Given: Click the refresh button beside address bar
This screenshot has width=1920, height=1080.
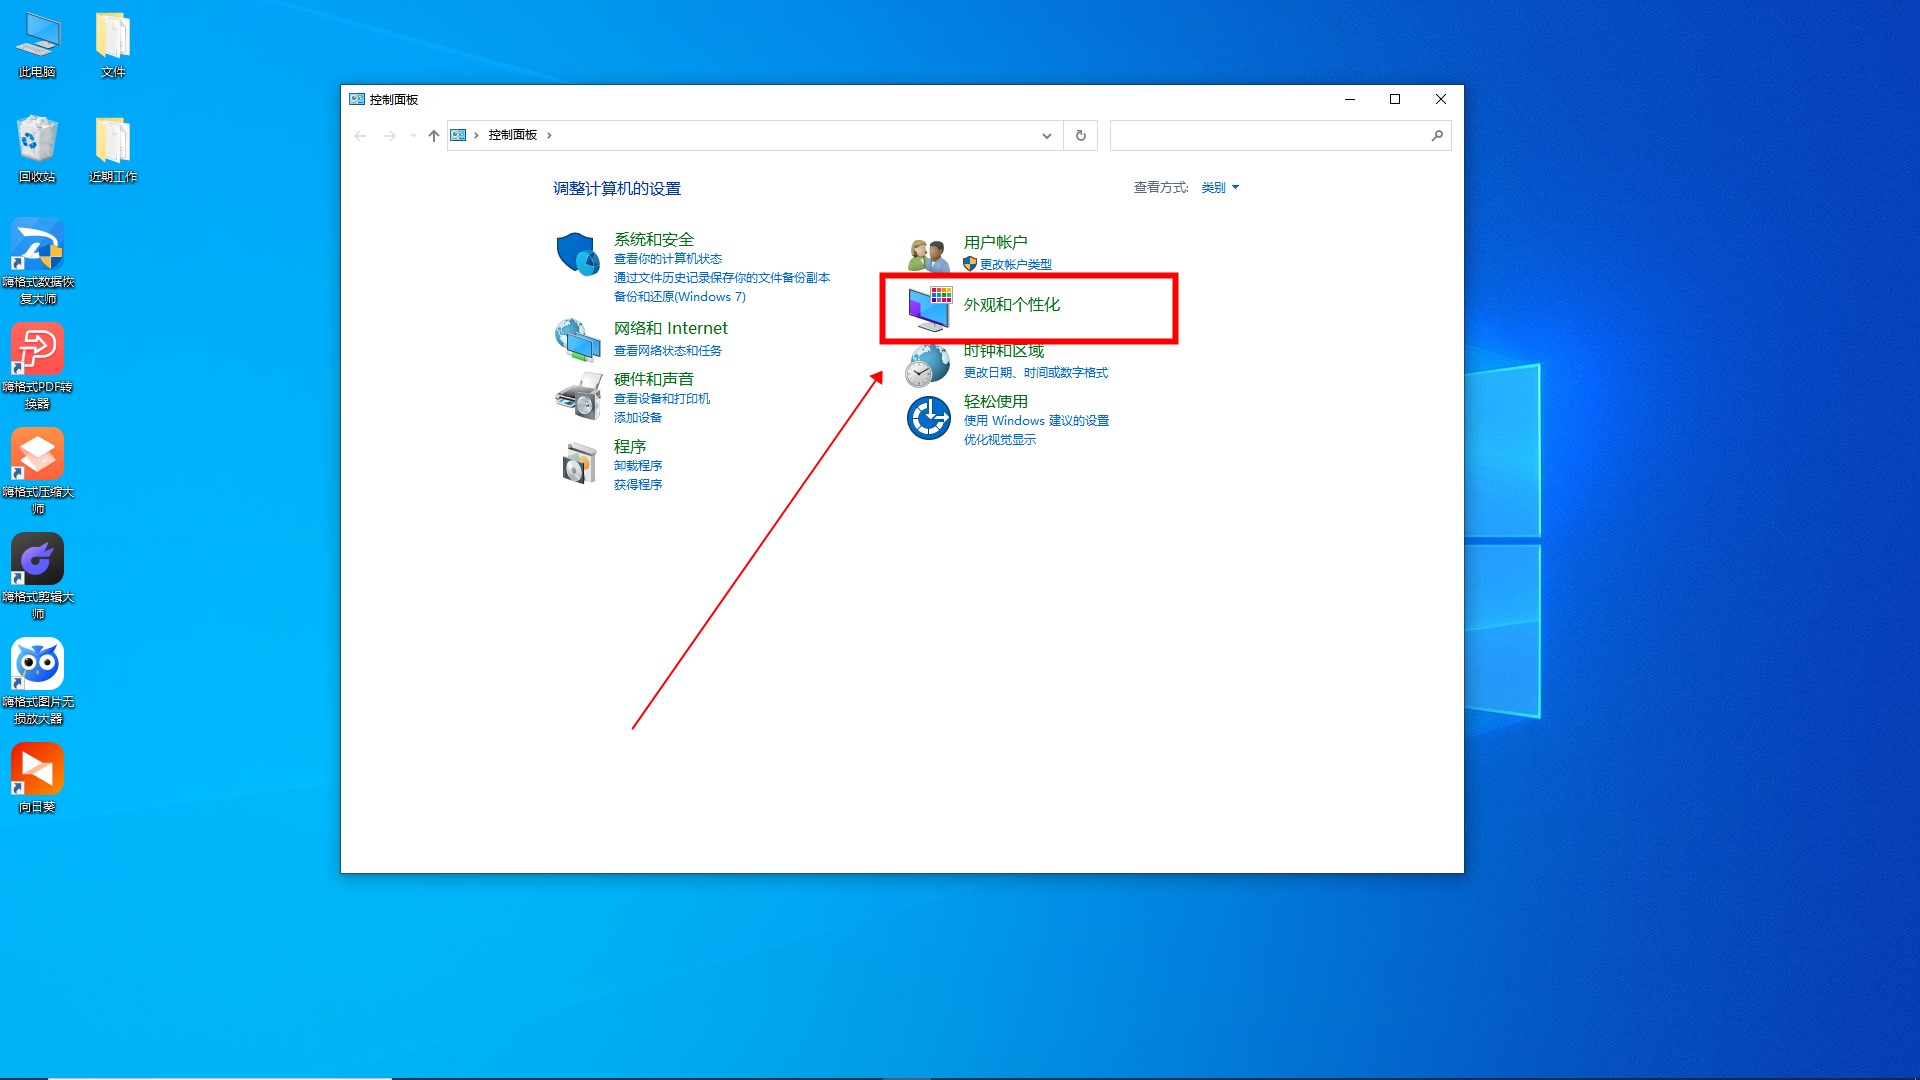Looking at the screenshot, I should [x=1080, y=135].
